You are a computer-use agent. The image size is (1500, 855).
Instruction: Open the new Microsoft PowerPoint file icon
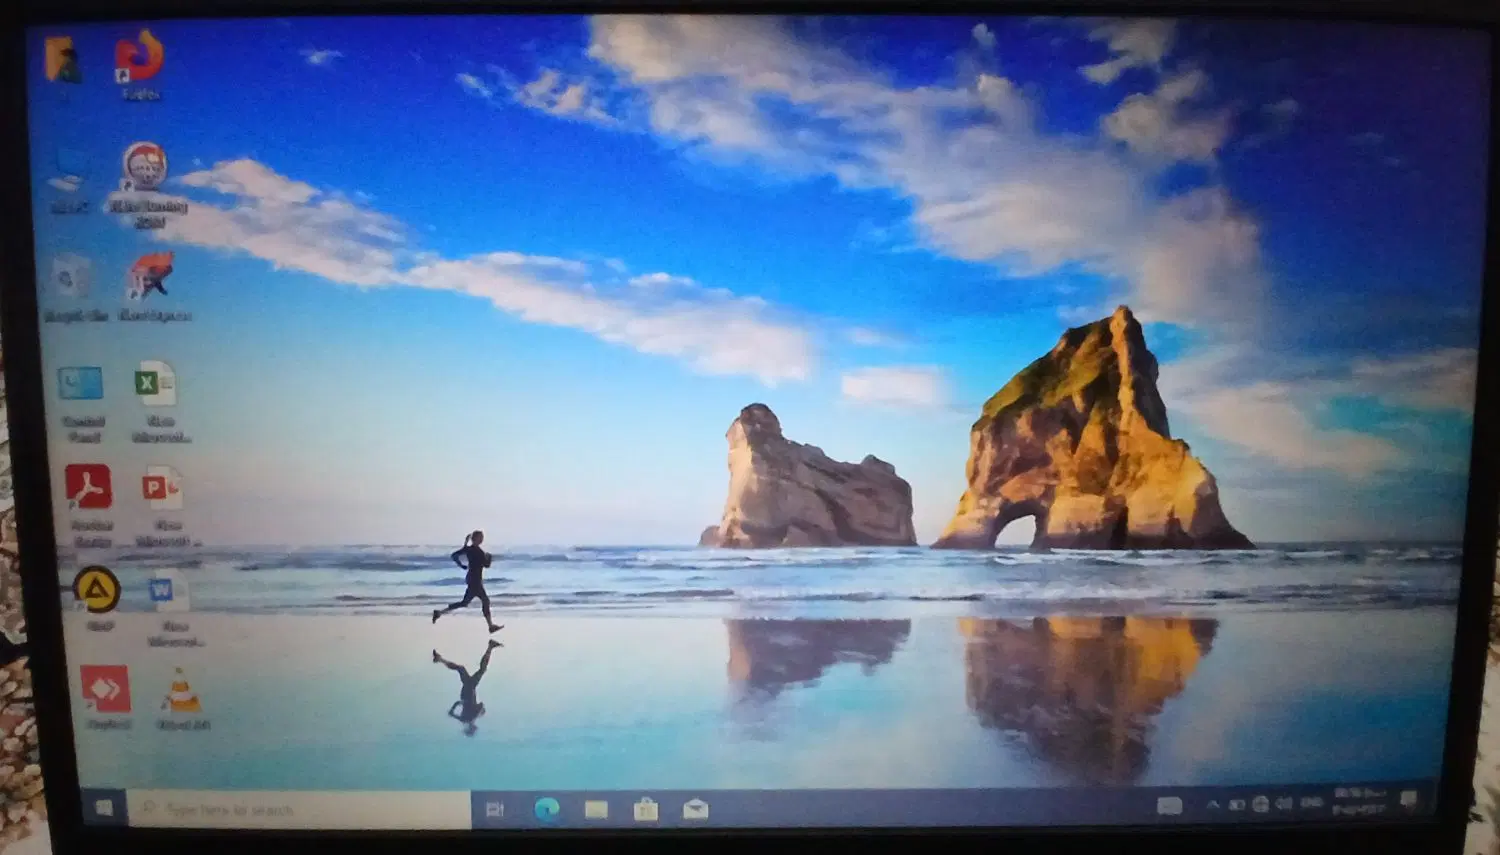(x=165, y=504)
